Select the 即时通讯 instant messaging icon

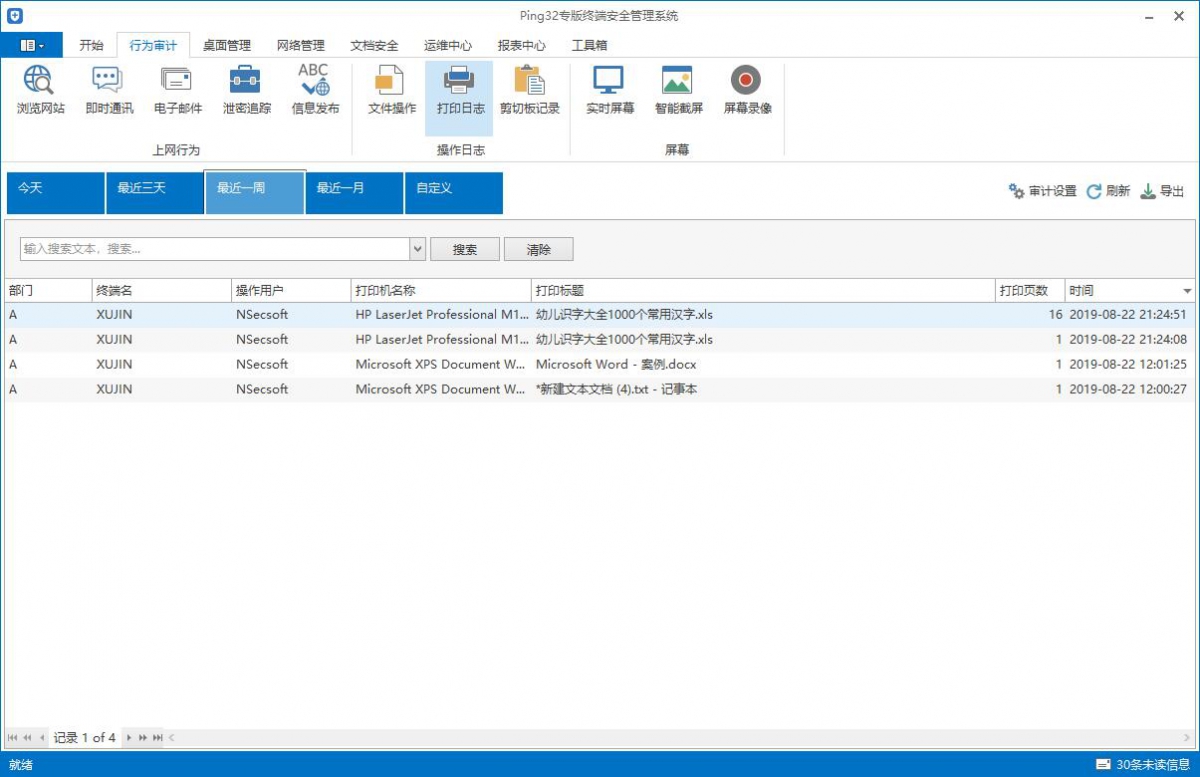(x=109, y=90)
